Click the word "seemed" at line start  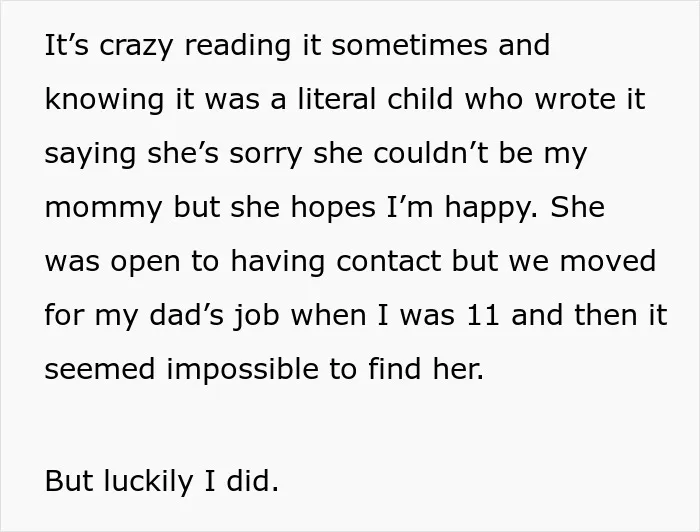(100, 370)
